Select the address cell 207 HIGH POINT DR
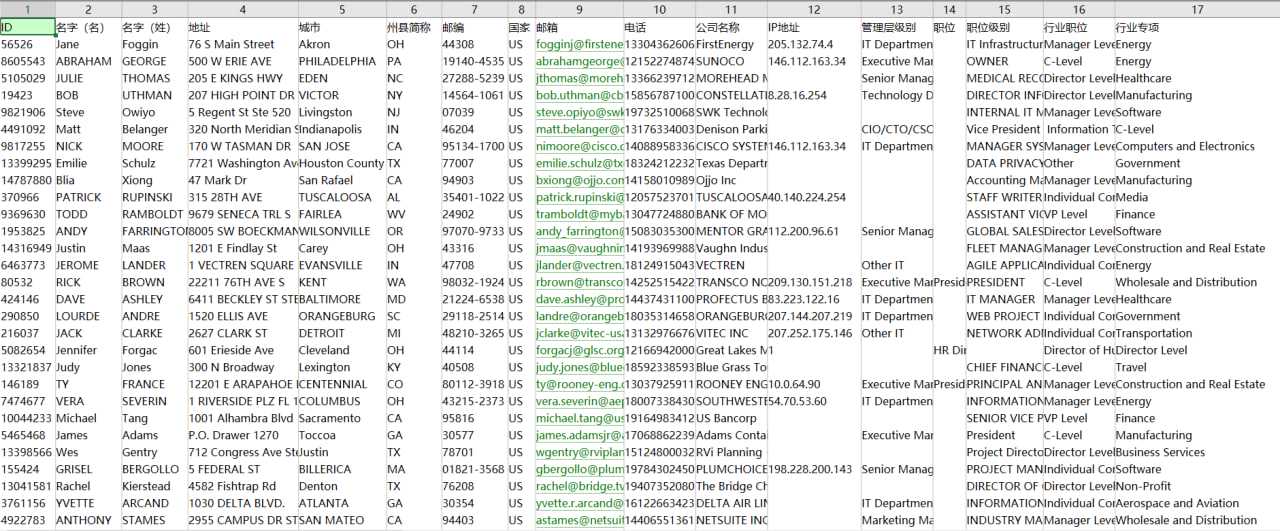 (x=242, y=95)
